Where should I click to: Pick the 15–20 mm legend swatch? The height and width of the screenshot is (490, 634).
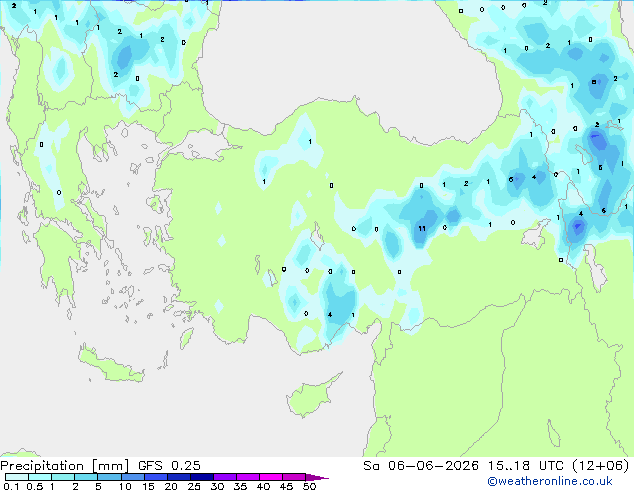(156, 477)
